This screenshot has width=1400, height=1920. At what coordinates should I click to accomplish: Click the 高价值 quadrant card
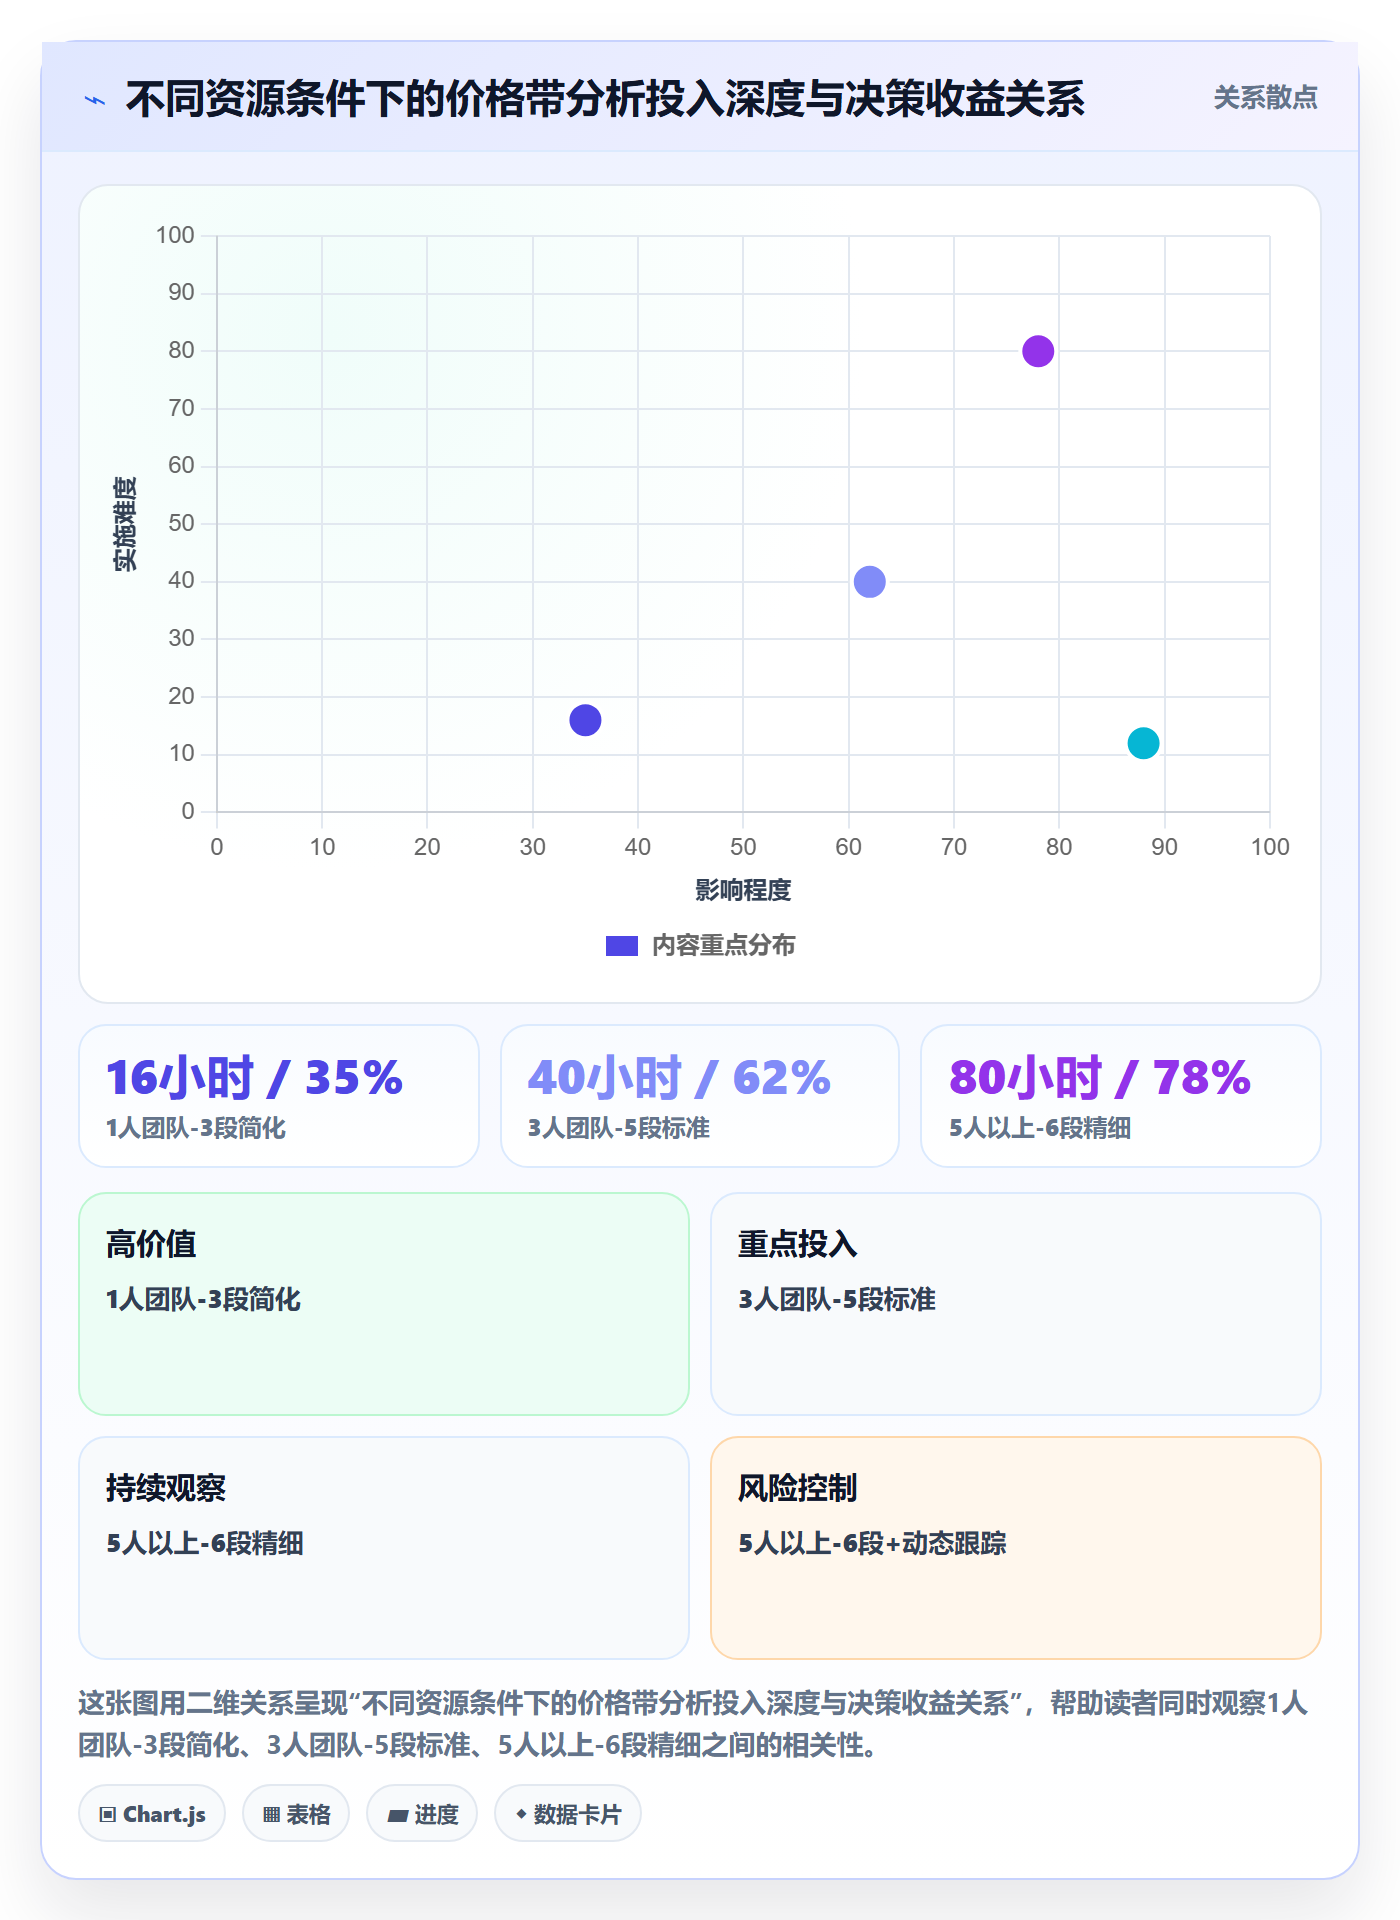point(384,1304)
